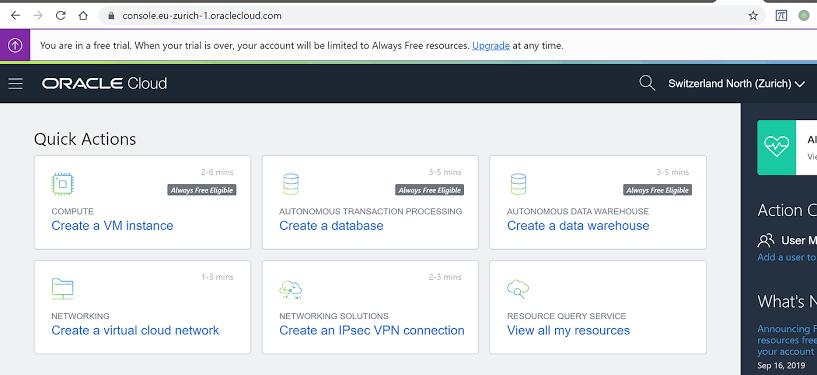The width and height of the screenshot is (817, 375).
Task: Click the Oracle Cloud logo
Action: coord(104,83)
